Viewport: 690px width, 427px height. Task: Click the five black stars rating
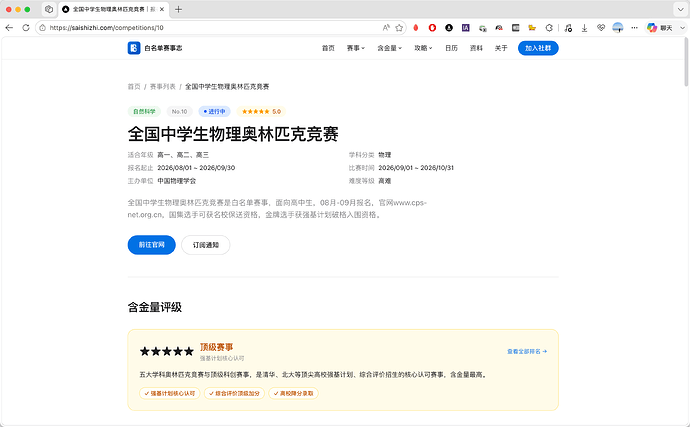point(167,351)
